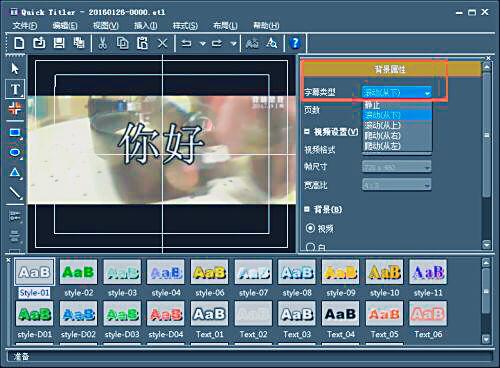500x368 pixels.
Task: Open the 帮助(H) menu
Action: (x=266, y=26)
